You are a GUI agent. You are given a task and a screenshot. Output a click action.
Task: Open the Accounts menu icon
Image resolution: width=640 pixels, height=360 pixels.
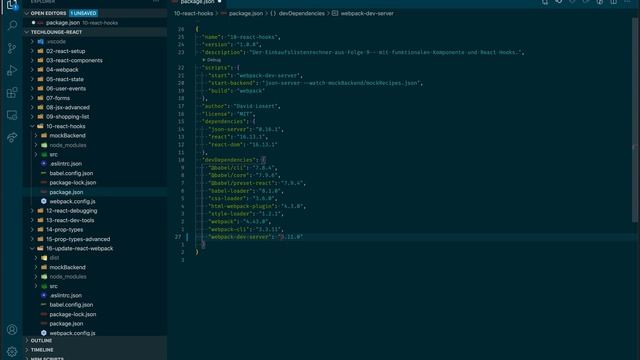pos(12,329)
